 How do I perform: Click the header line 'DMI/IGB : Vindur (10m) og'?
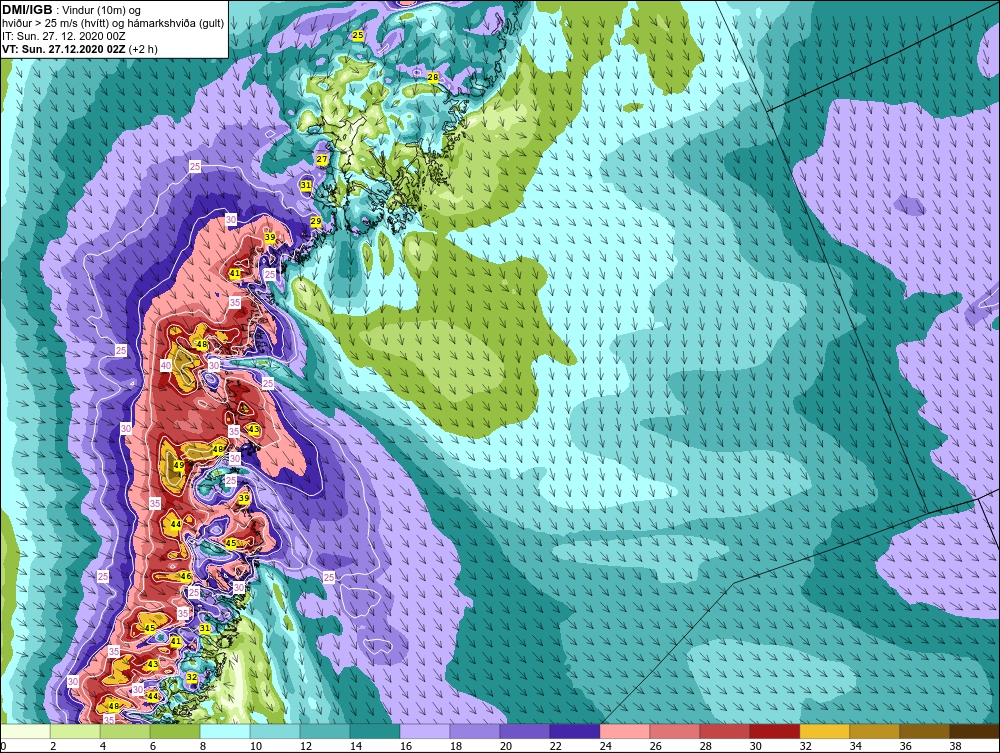point(71,10)
